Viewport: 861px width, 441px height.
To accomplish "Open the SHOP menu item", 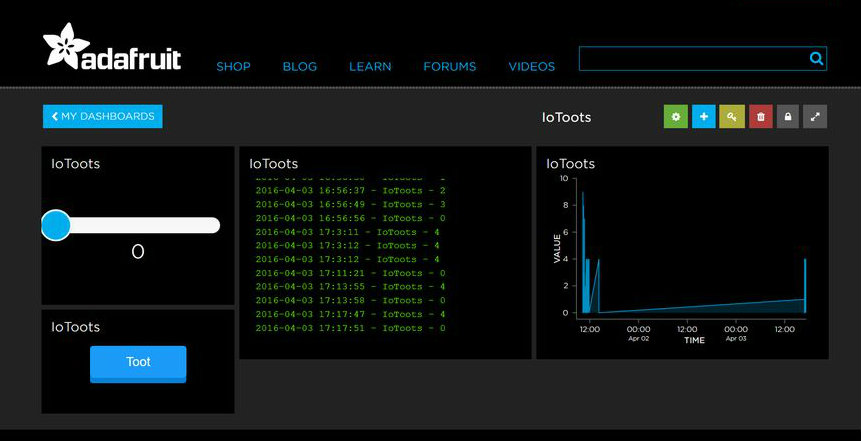I will point(233,66).
